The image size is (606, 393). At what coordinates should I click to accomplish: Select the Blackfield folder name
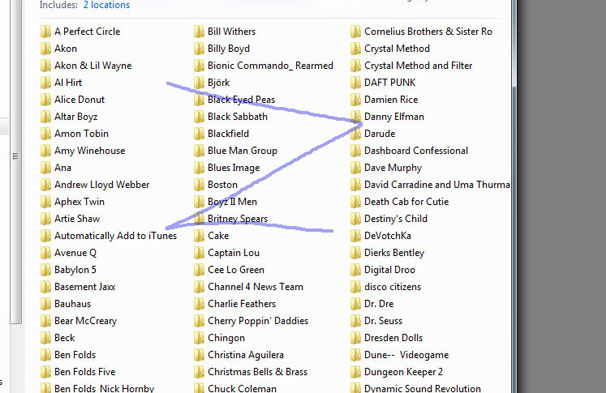pyautogui.click(x=228, y=134)
